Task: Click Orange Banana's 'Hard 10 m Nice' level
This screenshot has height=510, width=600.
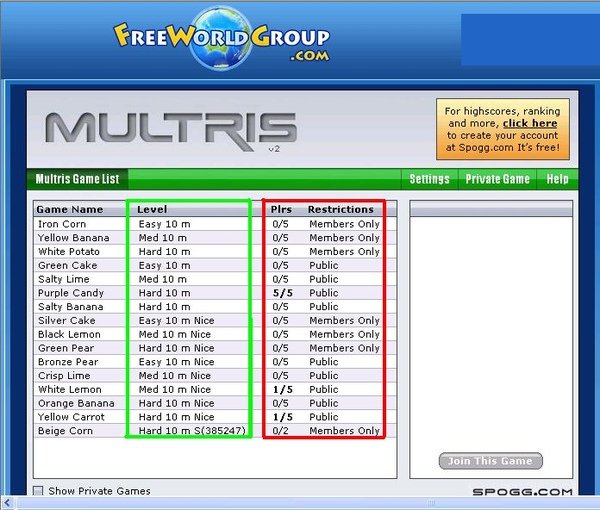Action: coord(176,403)
